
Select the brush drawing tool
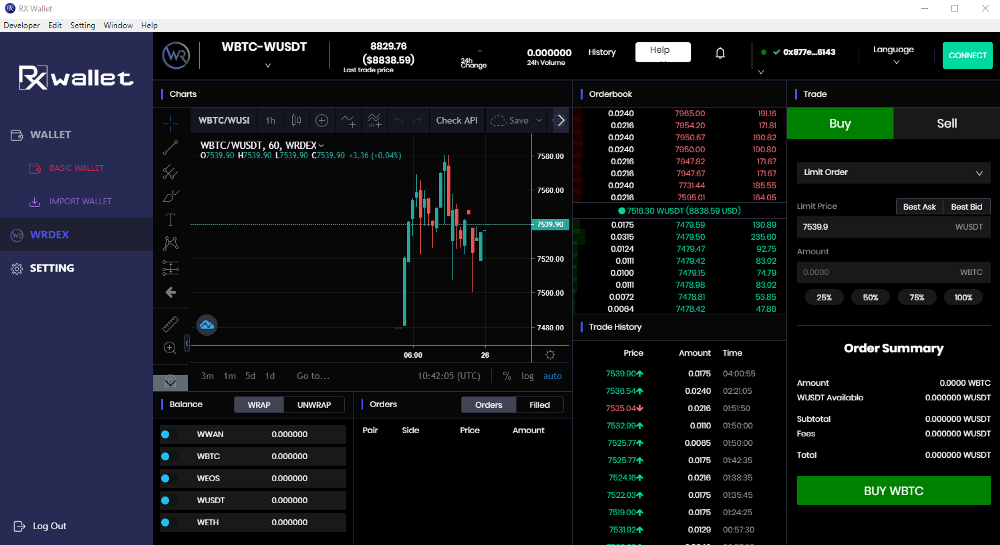[170, 196]
